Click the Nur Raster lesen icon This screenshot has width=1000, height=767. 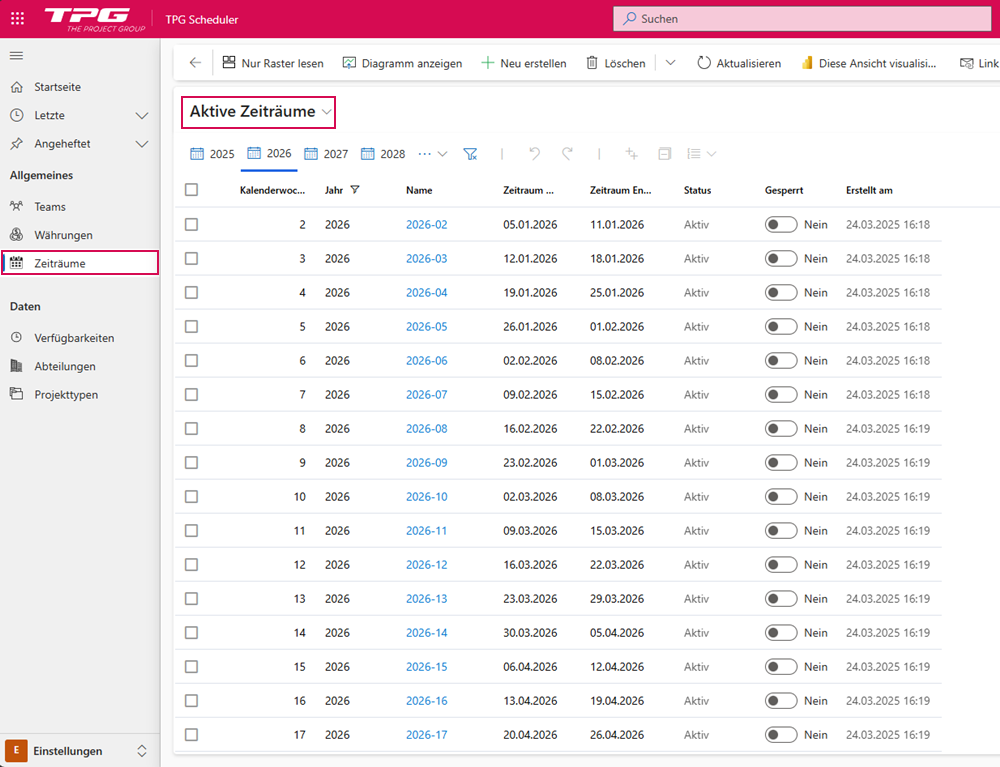coord(229,63)
